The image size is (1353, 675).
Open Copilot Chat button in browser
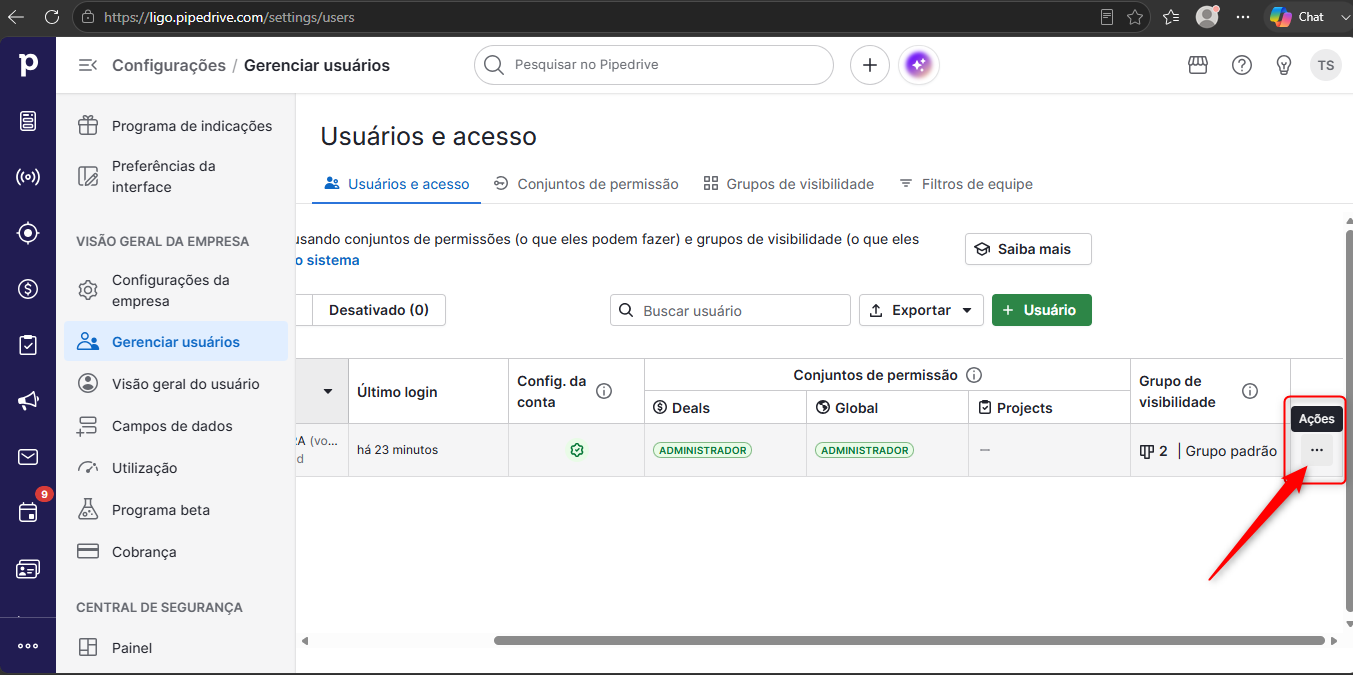(1297, 17)
